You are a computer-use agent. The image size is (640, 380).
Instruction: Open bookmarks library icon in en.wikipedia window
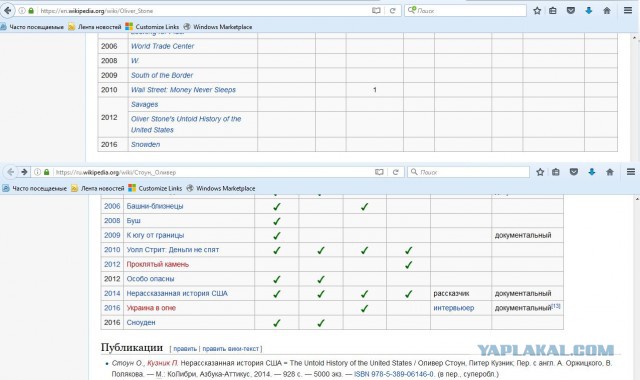point(553,11)
